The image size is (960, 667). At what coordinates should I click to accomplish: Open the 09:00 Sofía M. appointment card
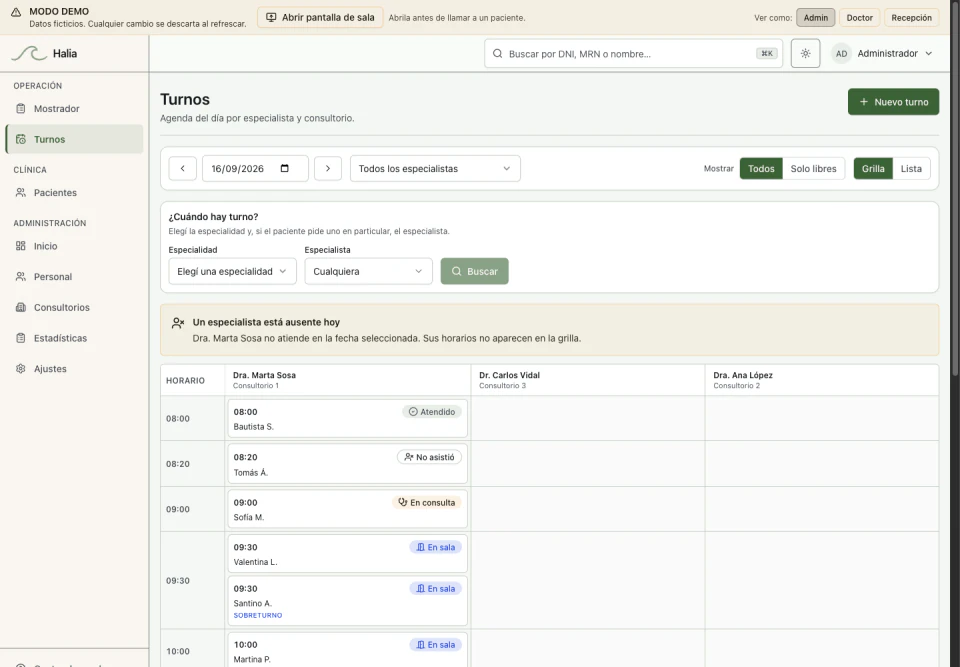point(347,509)
